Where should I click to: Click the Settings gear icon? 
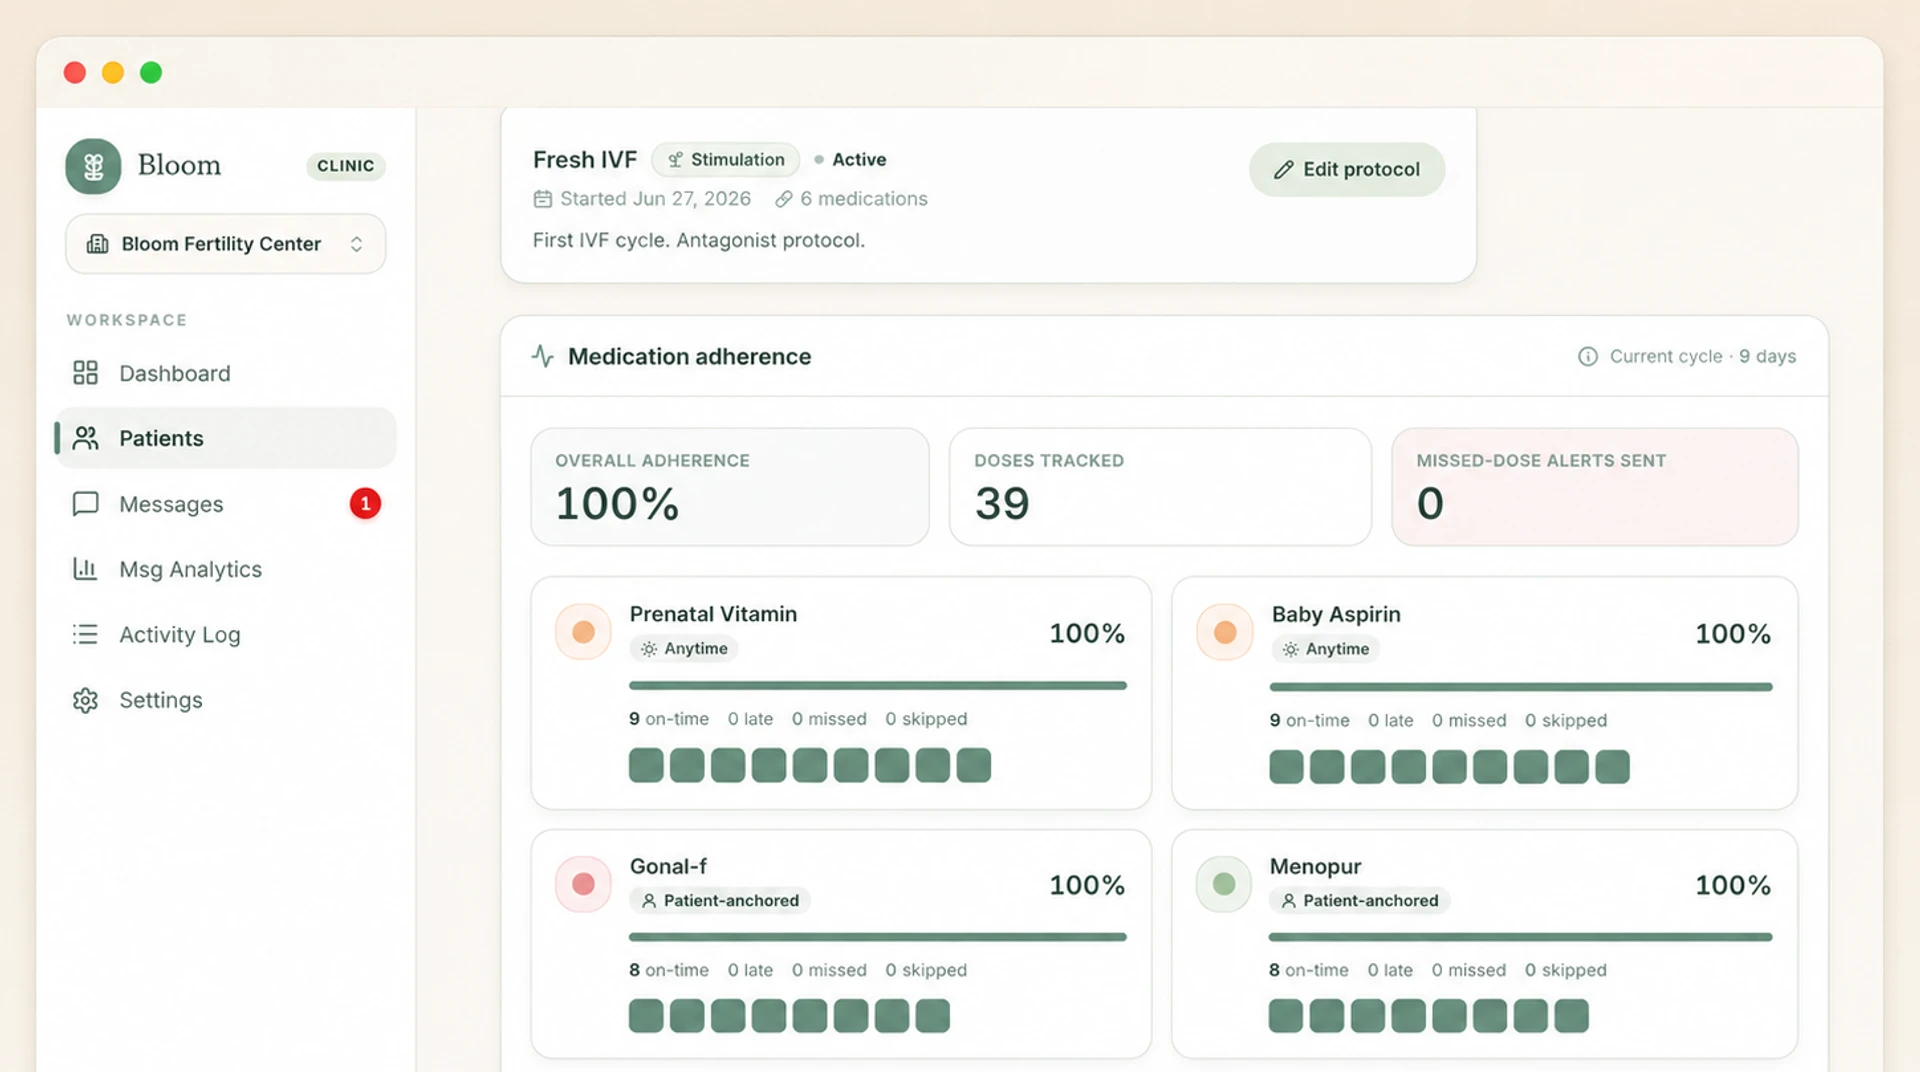[x=86, y=700]
